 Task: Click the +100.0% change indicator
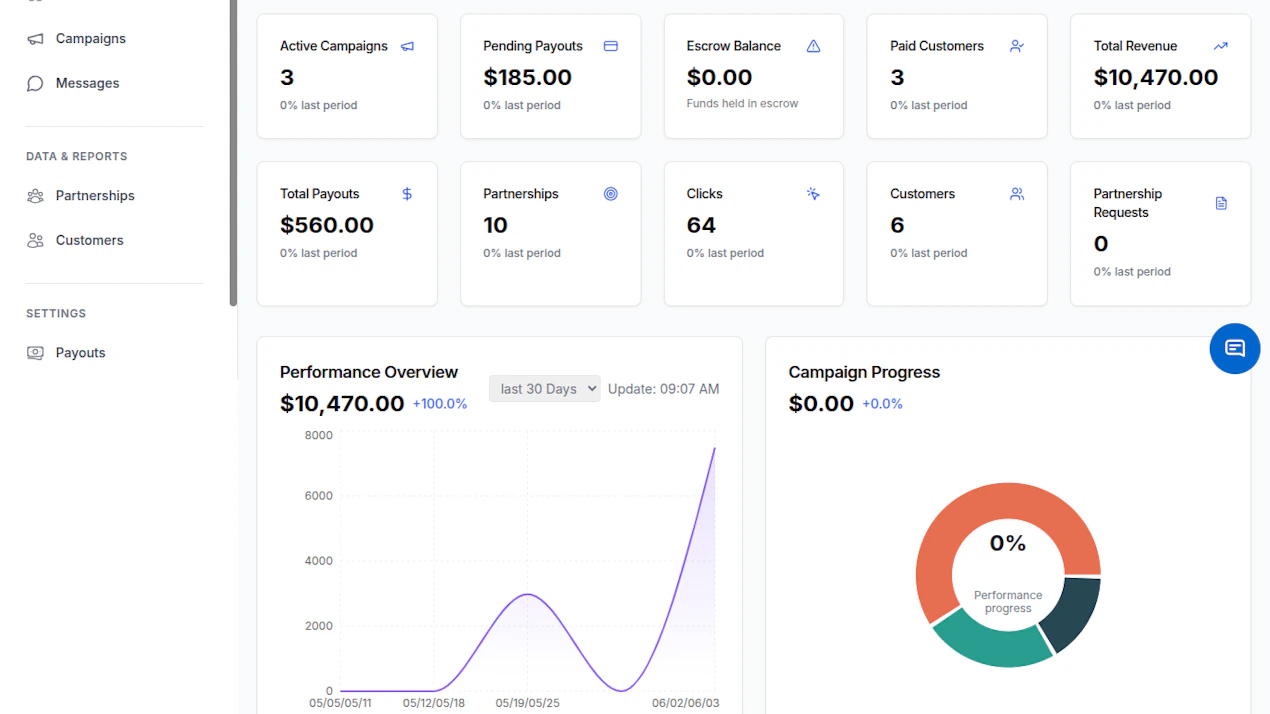coord(440,404)
